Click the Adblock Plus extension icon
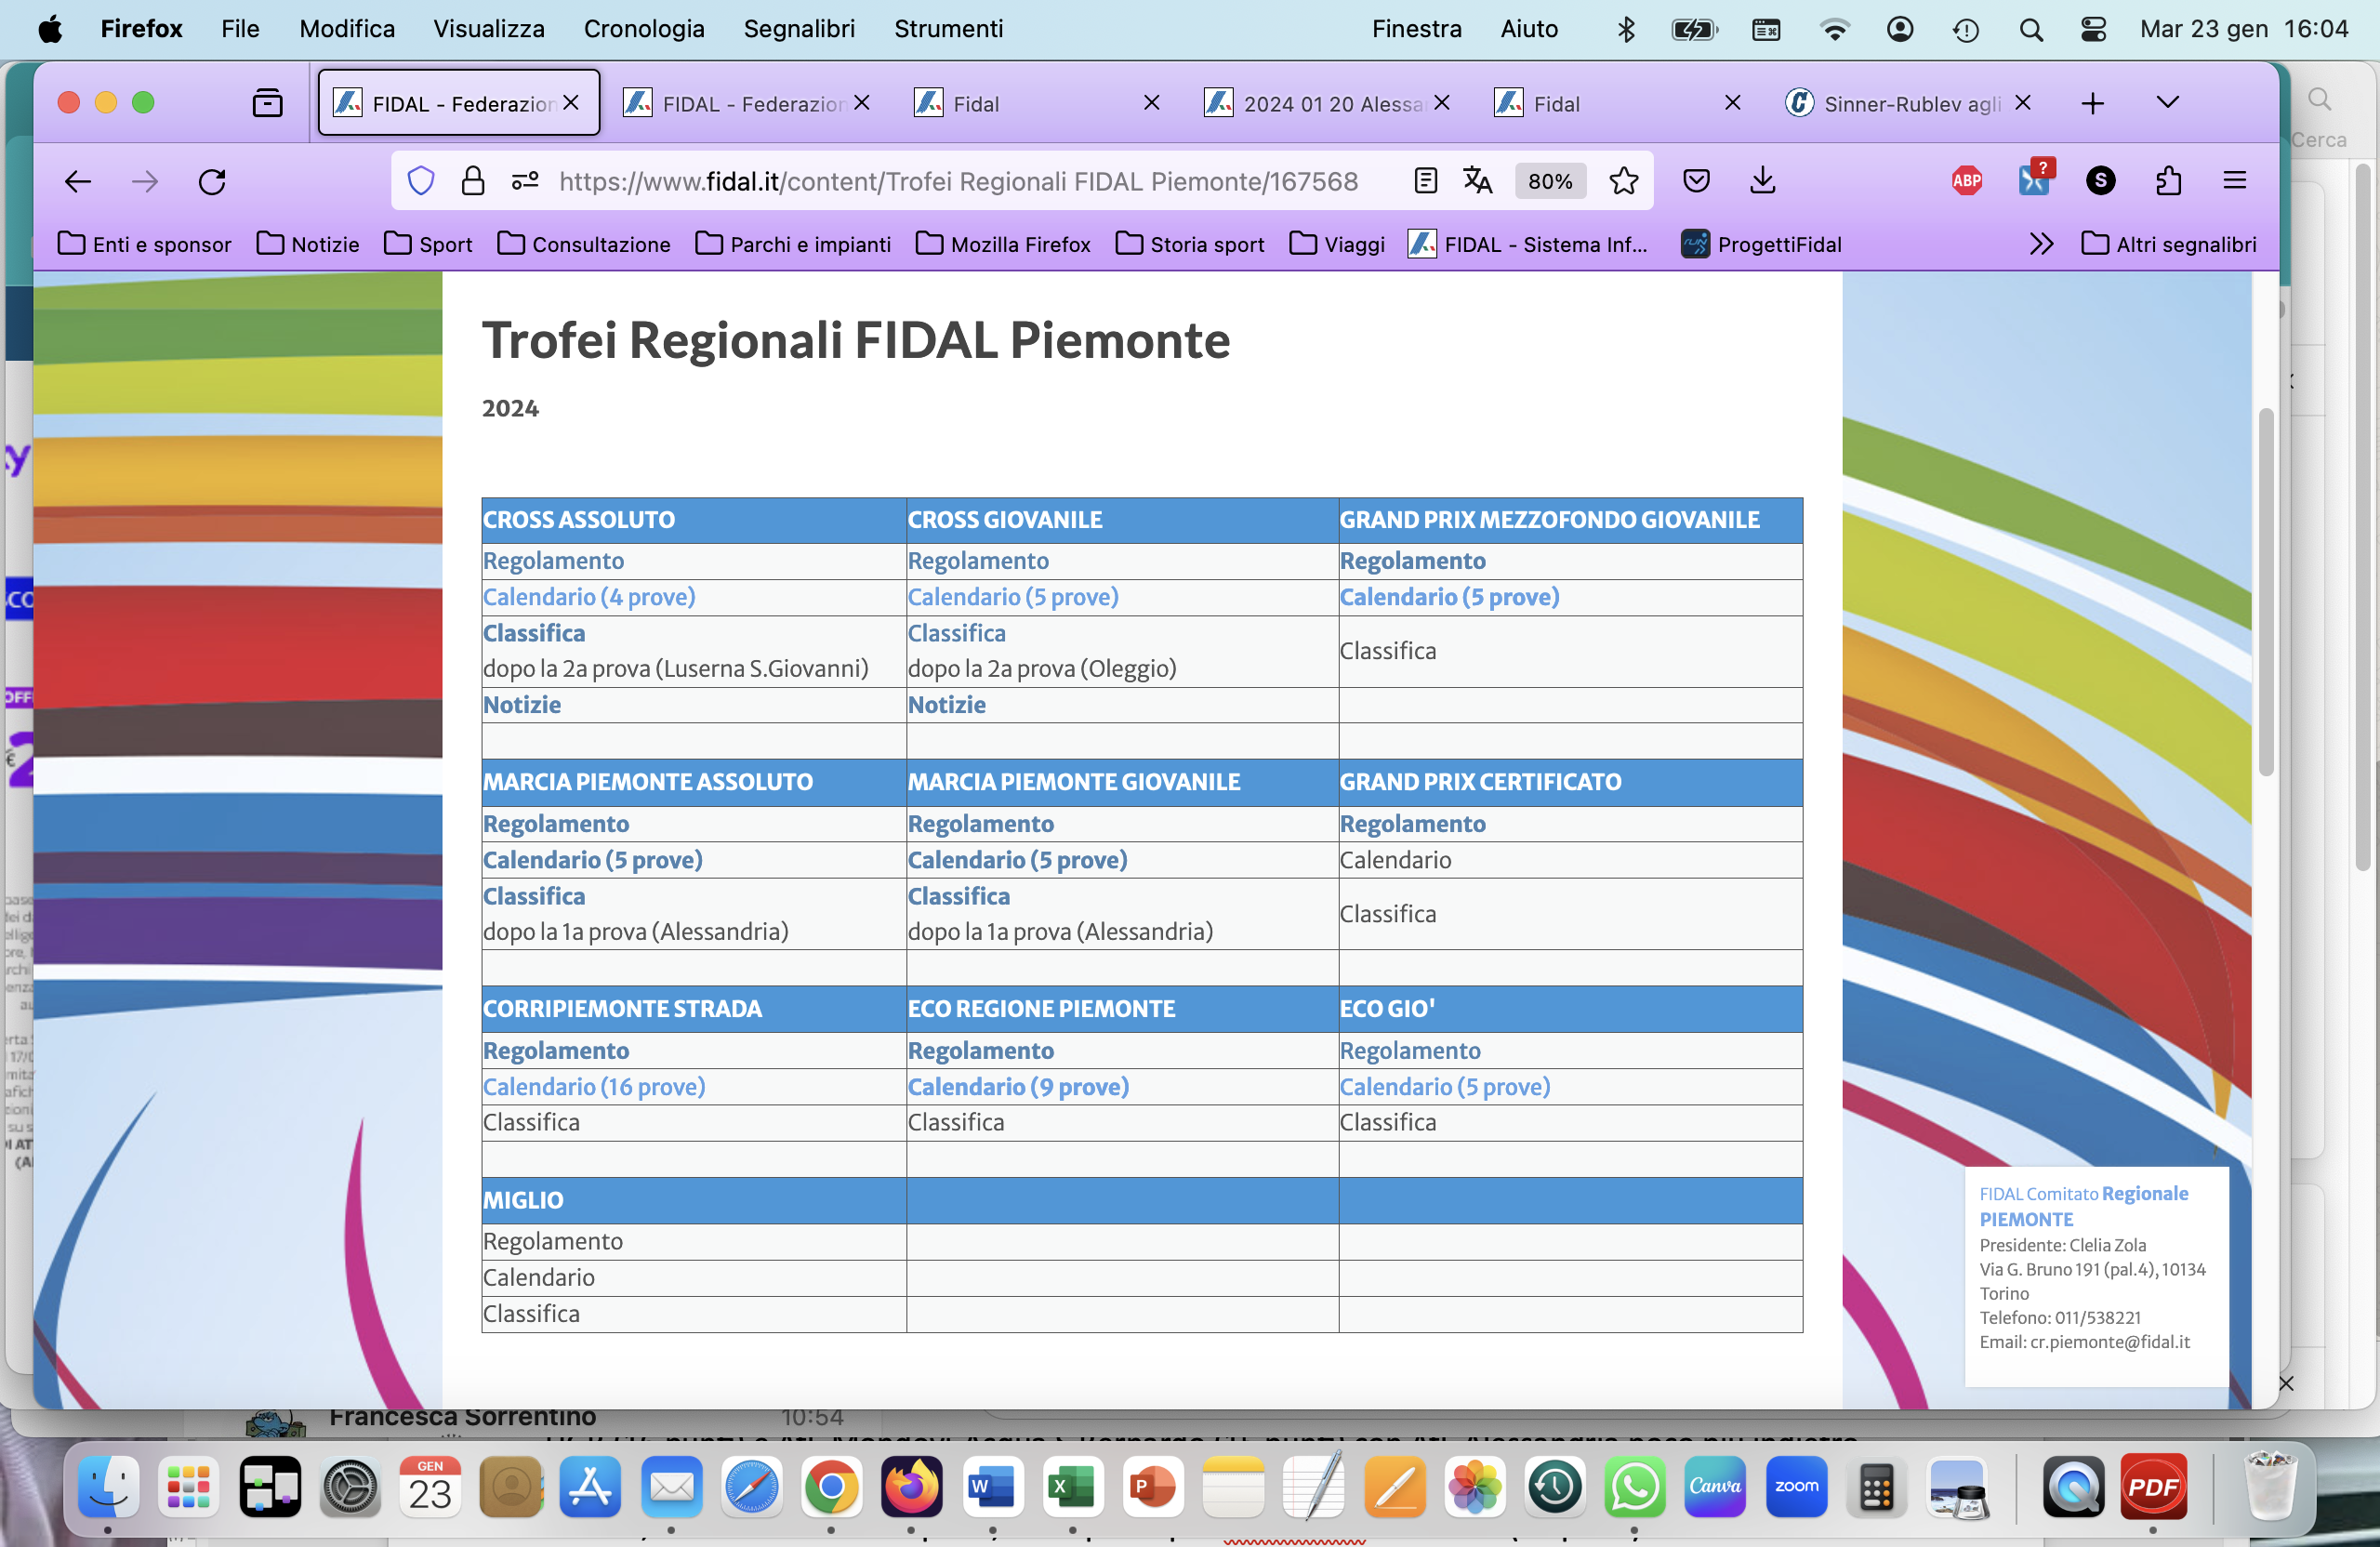Screen dimensions: 2380x1547 coord(1966,181)
